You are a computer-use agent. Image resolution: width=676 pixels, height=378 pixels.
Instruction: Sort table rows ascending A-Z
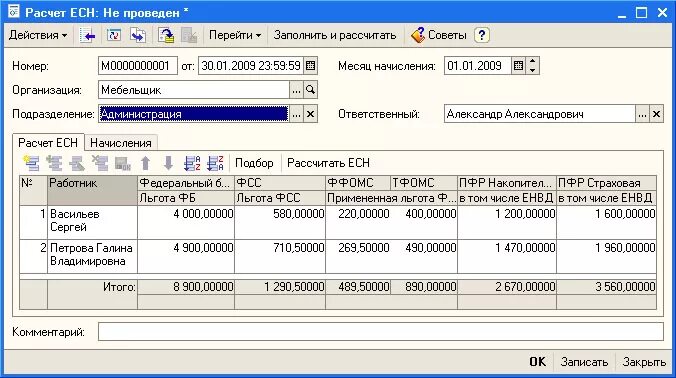pyautogui.click(x=192, y=163)
